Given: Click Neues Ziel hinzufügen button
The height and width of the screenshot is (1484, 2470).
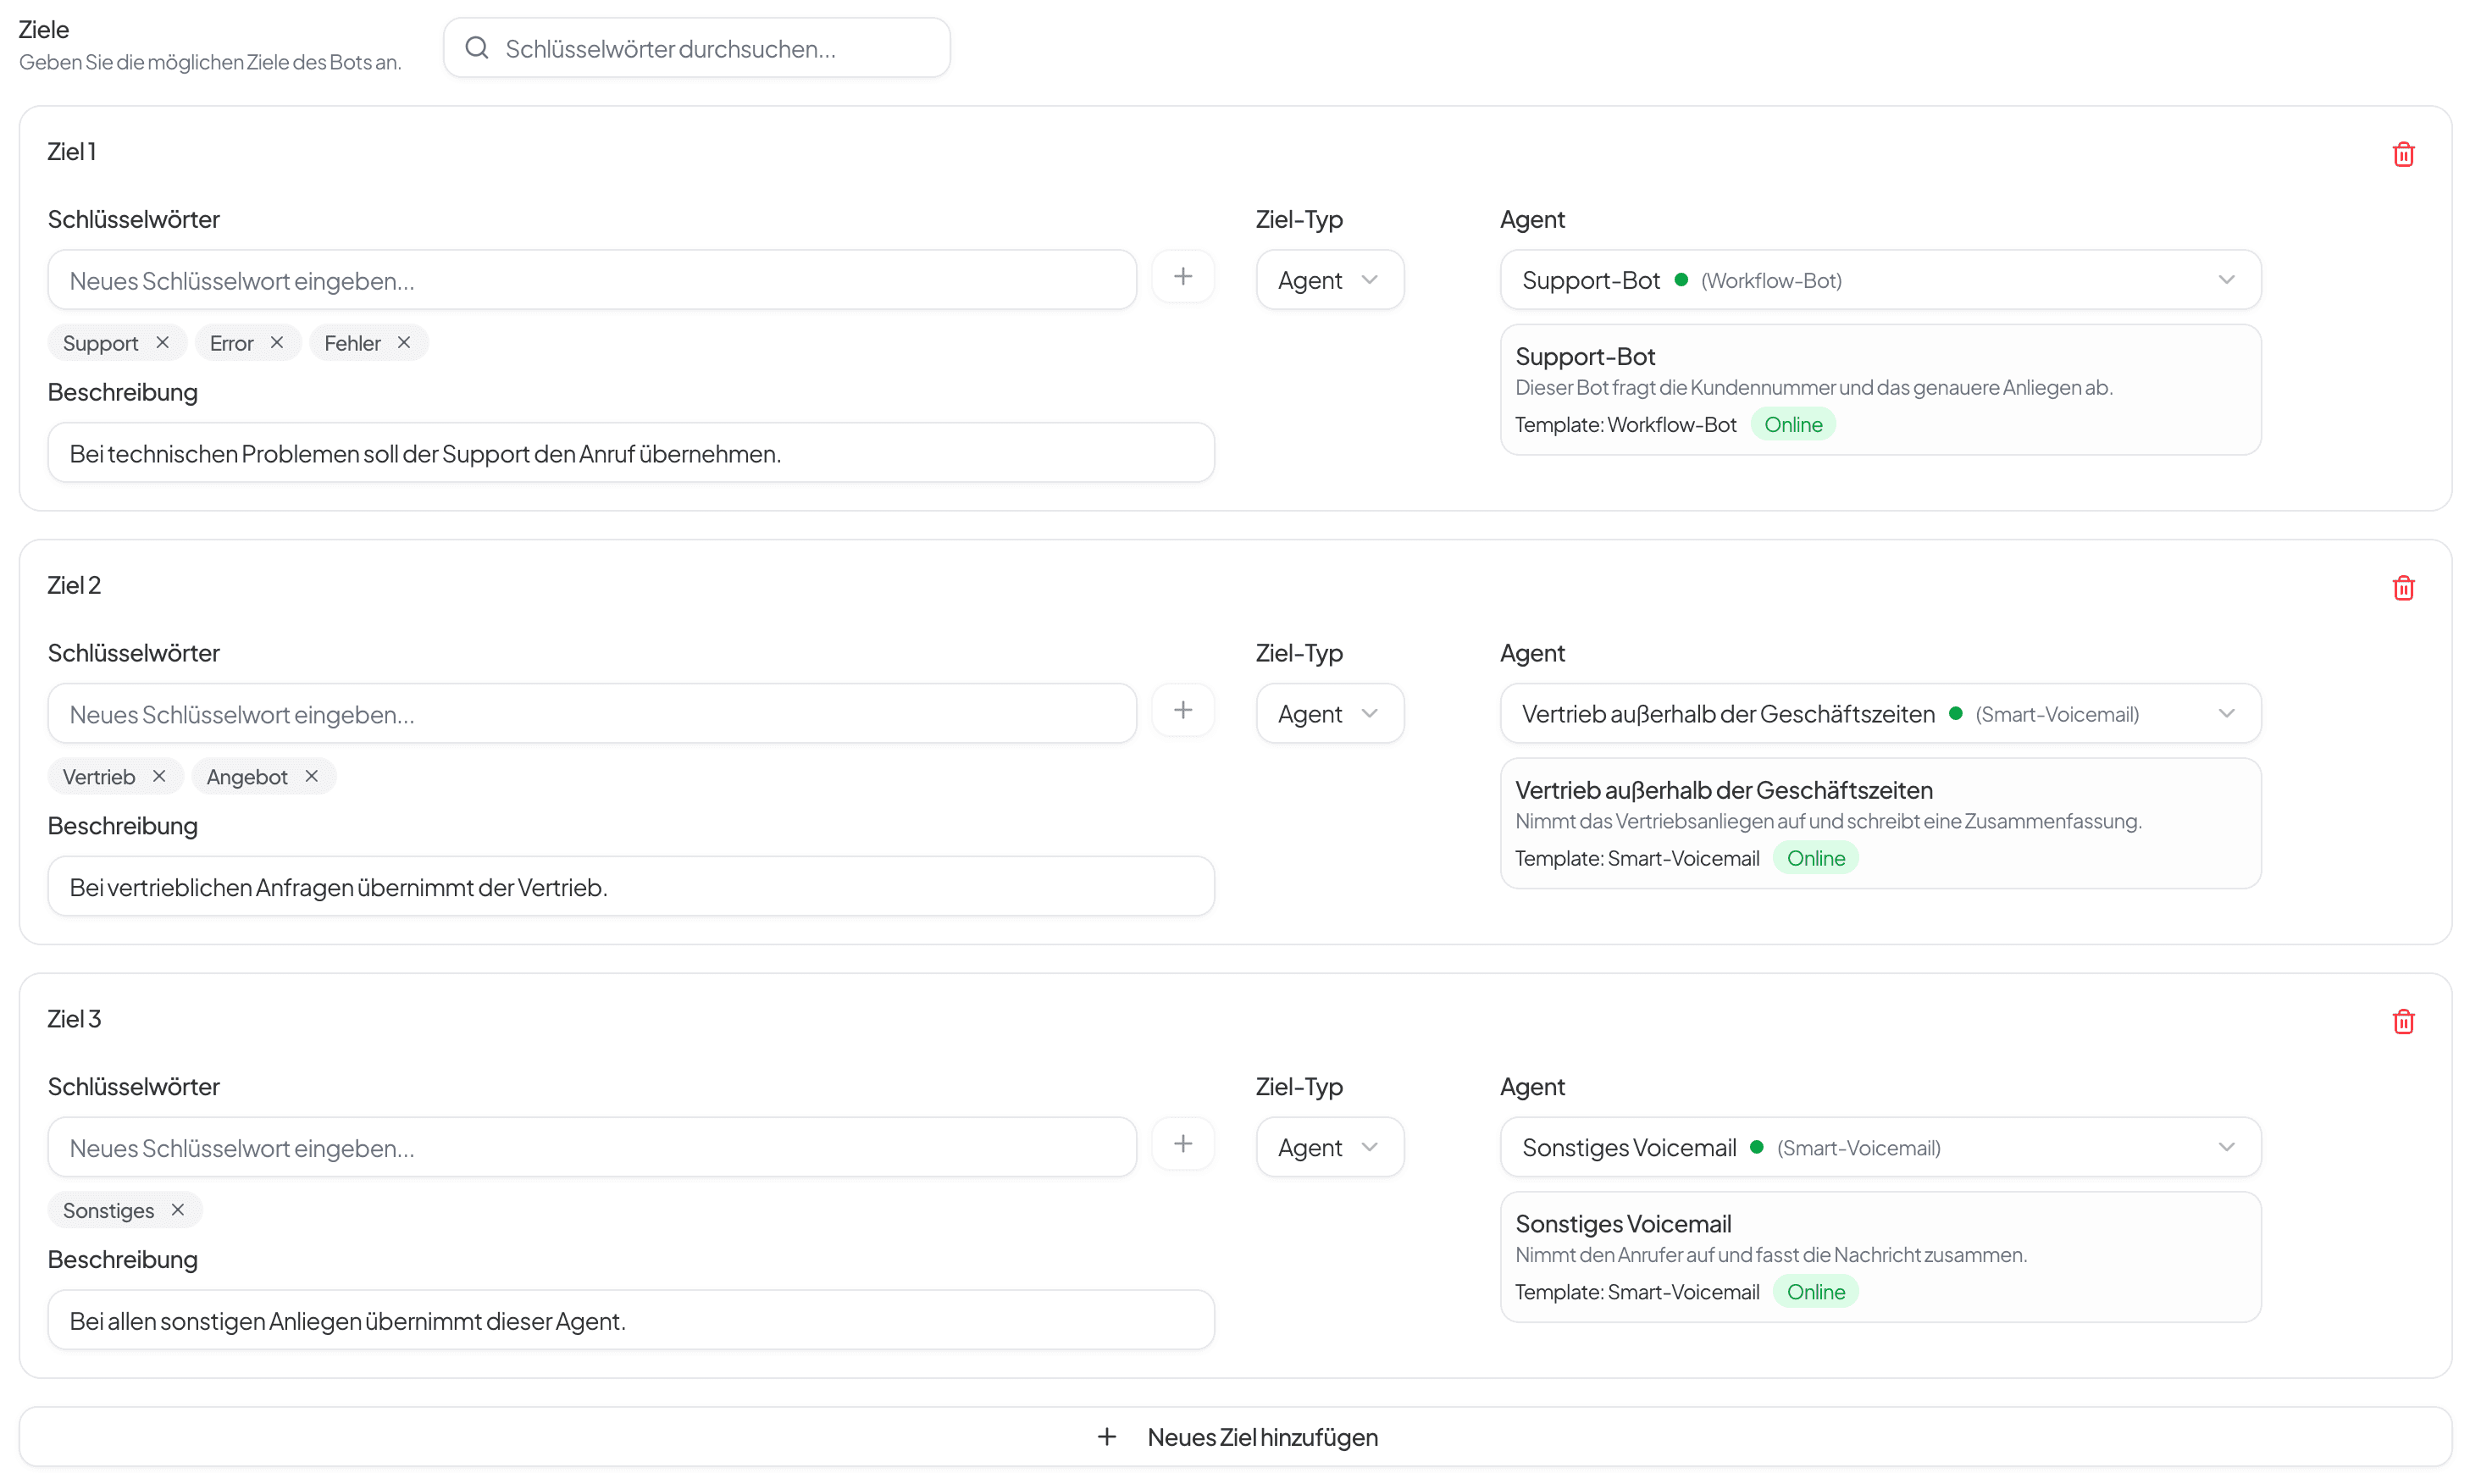Looking at the screenshot, I should [x=1235, y=1437].
